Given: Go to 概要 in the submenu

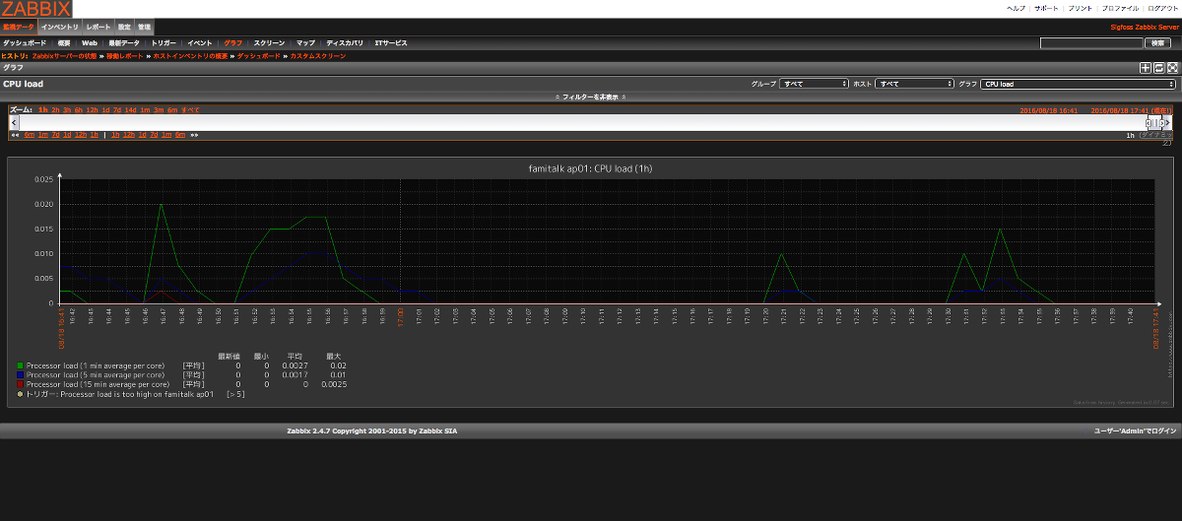Looking at the screenshot, I should click(x=64, y=44).
